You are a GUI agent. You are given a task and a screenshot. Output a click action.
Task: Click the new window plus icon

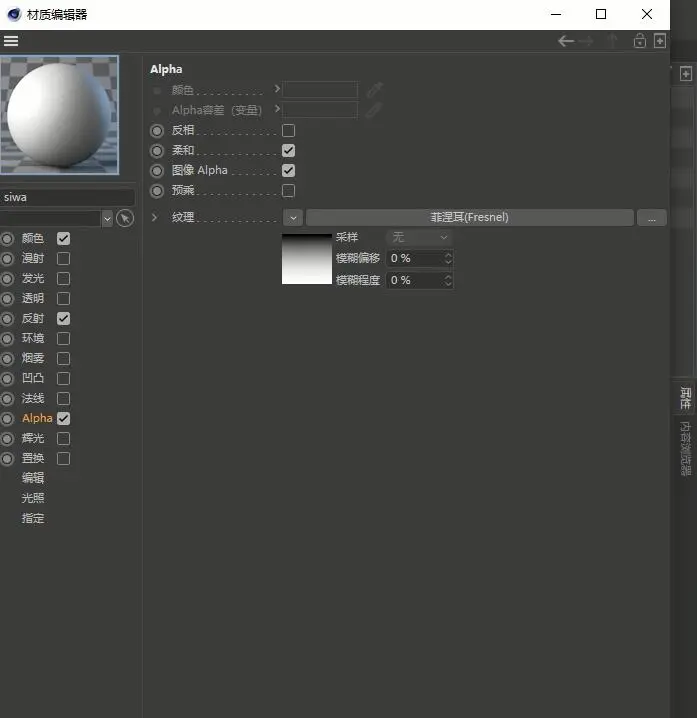click(x=660, y=41)
